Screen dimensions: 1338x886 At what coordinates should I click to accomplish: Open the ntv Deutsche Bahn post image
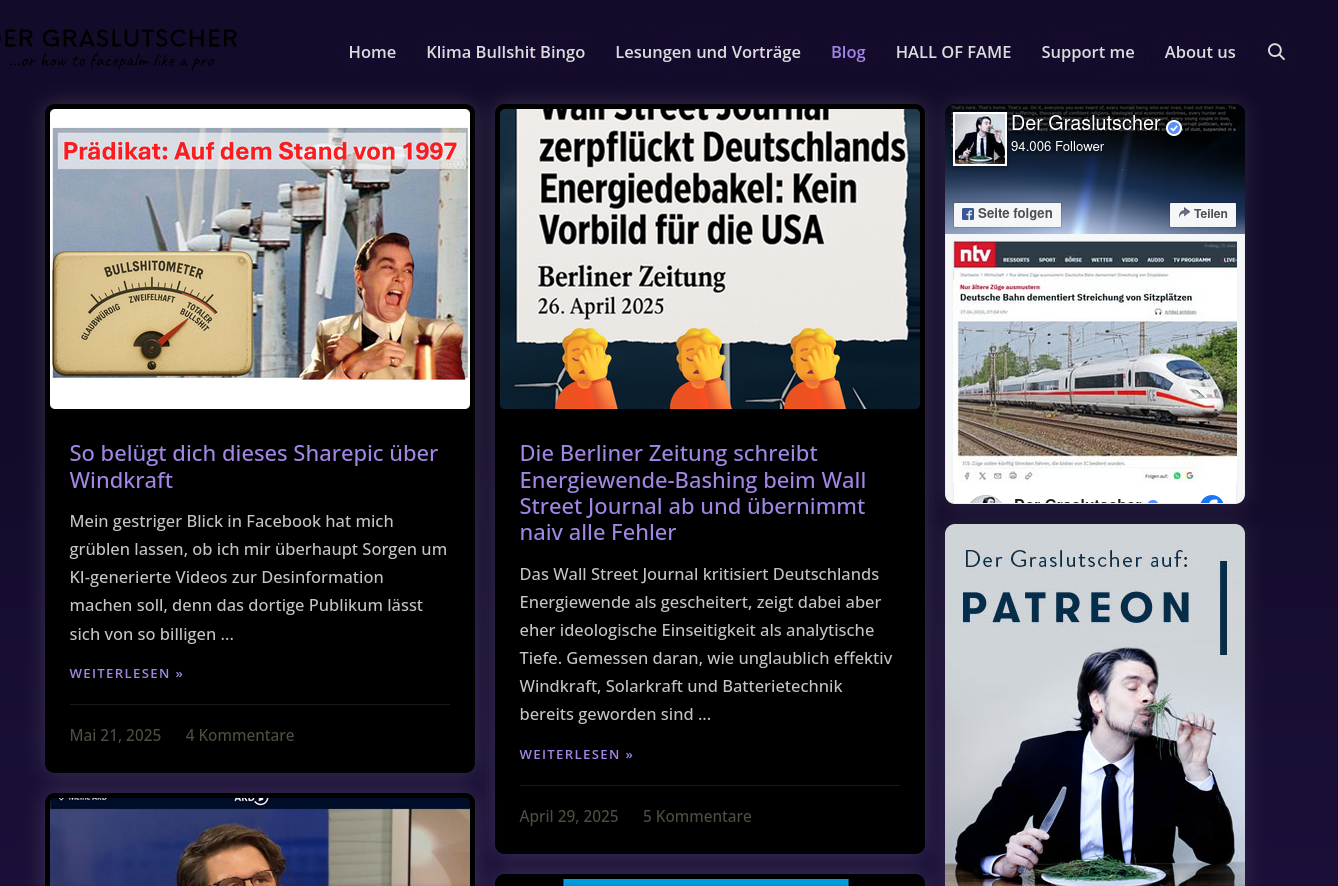pos(1095,364)
